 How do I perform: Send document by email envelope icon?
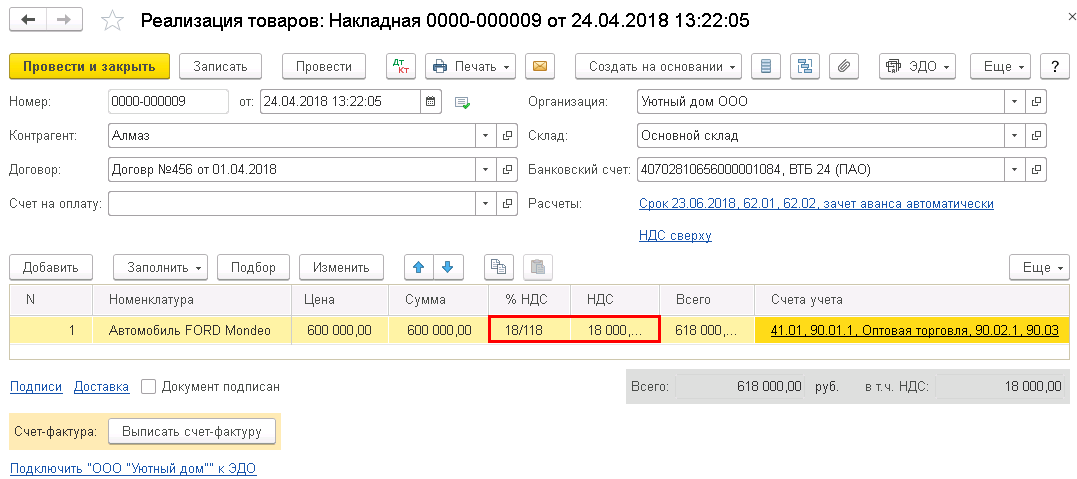coord(540,67)
